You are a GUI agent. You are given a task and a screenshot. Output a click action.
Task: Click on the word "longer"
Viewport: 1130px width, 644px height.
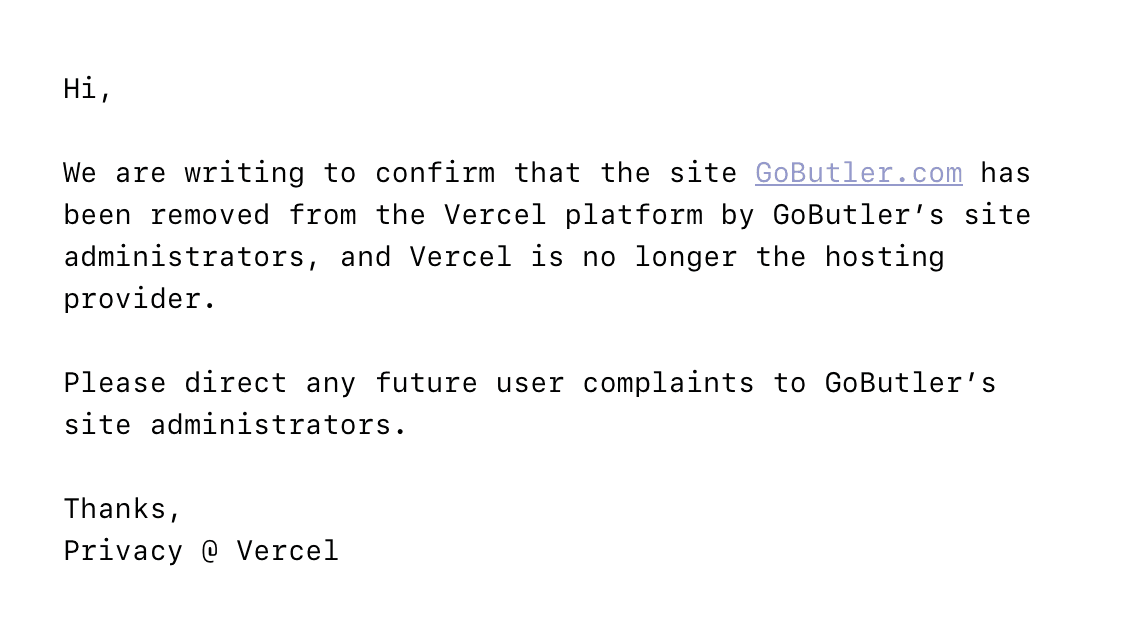[x=686, y=258]
